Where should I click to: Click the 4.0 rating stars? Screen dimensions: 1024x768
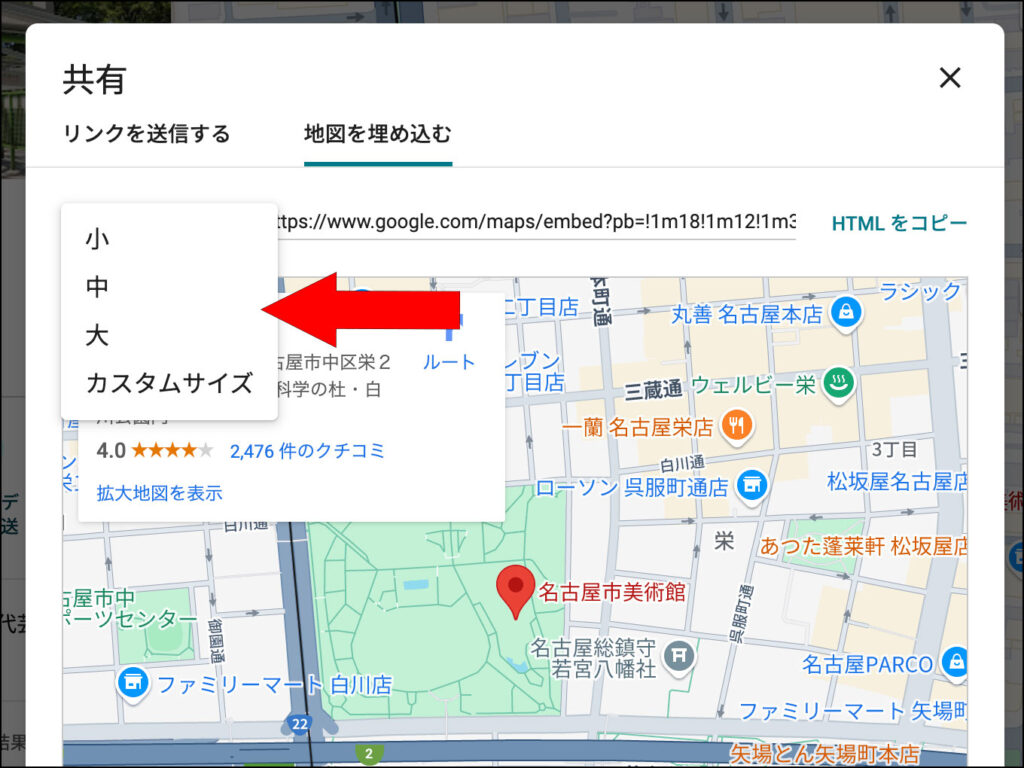[x=172, y=450]
